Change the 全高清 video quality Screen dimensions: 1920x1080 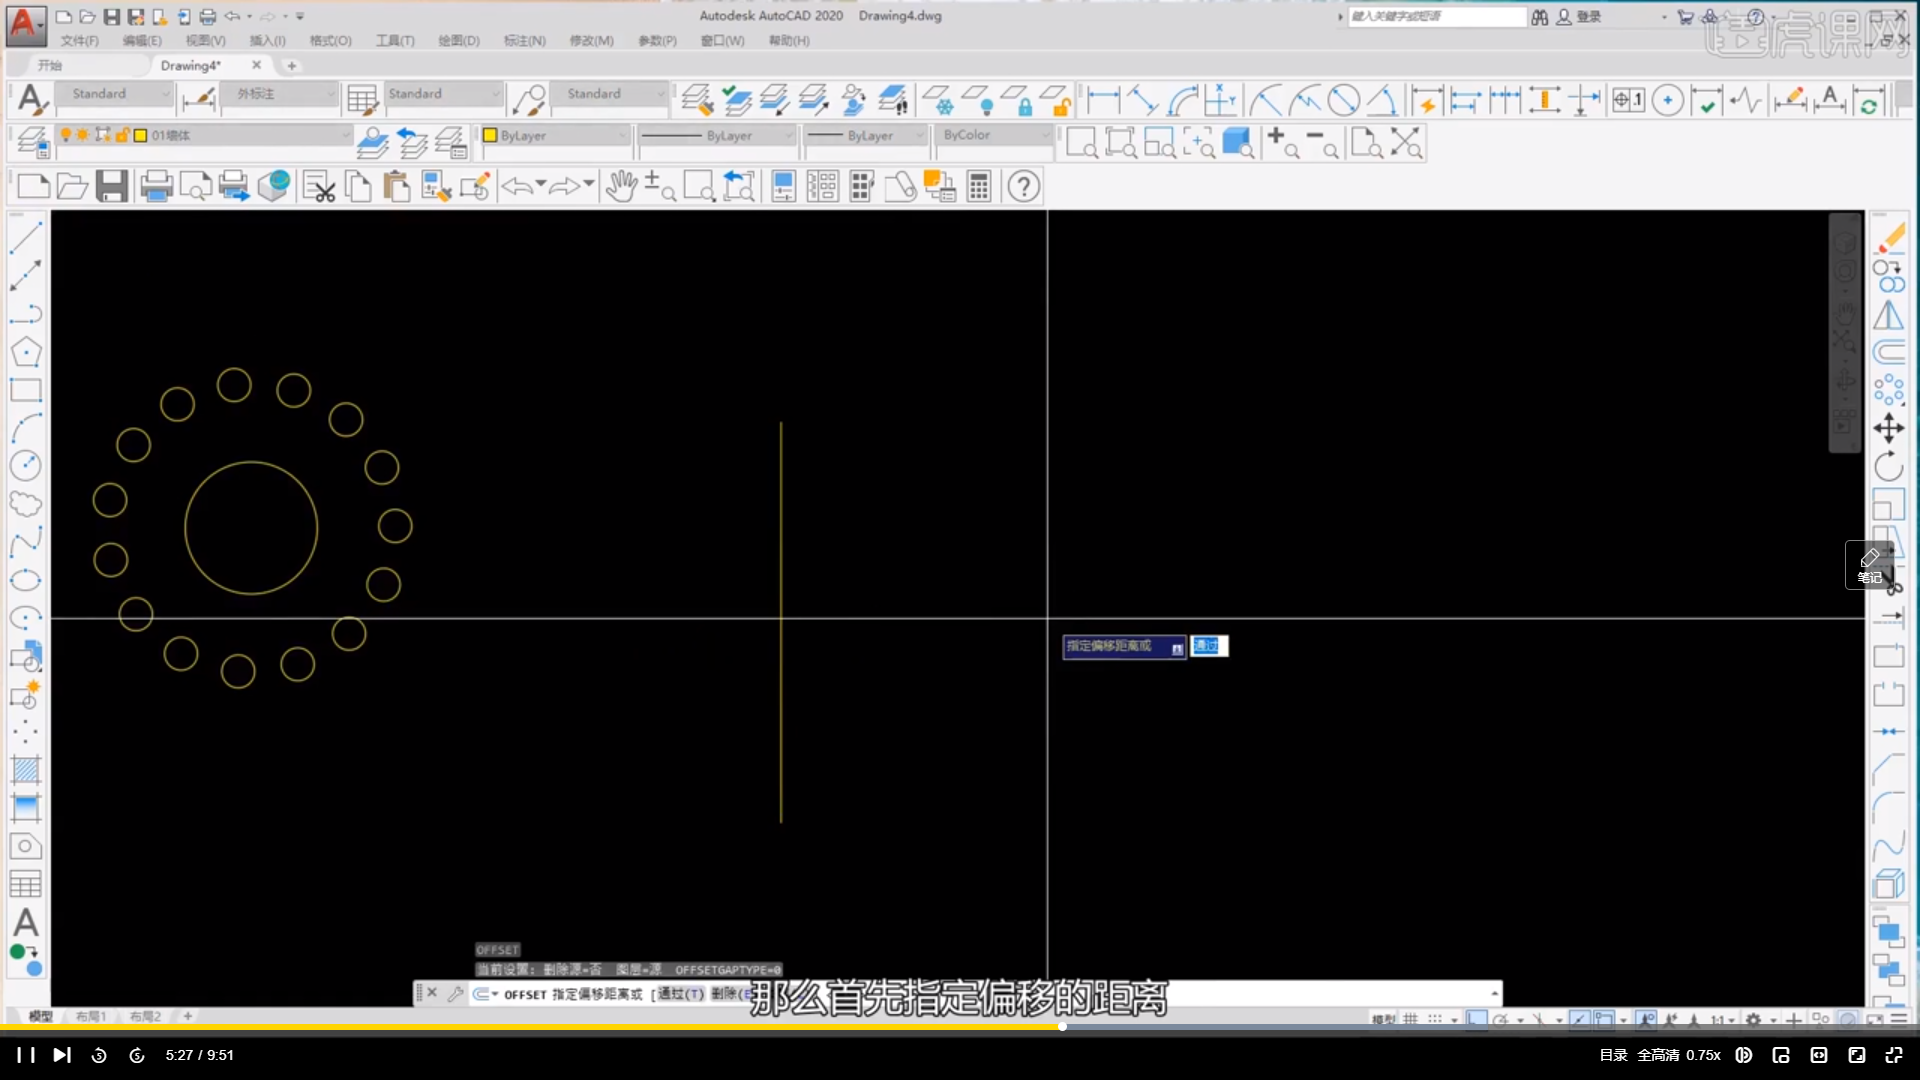[1658, 1055]
